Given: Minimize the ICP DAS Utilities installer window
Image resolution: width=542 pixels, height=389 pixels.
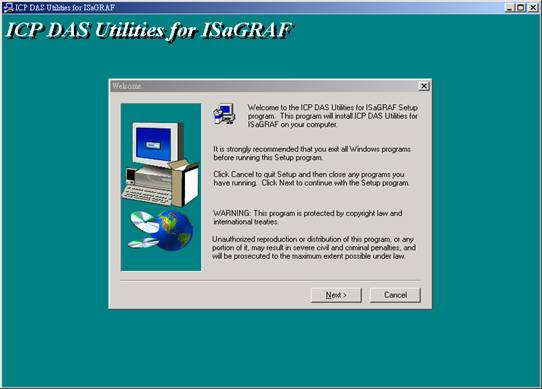Looking at the screenshot, I should pos(509,7).
